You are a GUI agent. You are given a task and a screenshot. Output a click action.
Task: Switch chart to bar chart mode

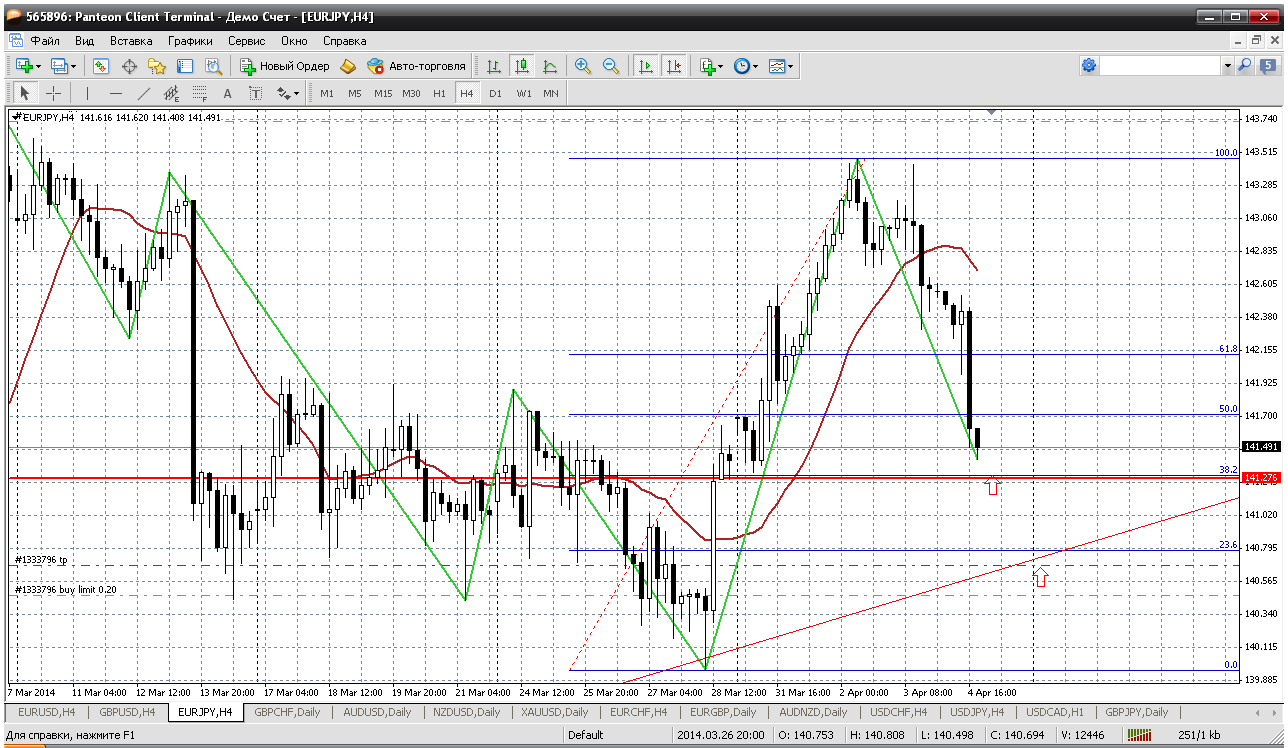(x=494, y=66)
